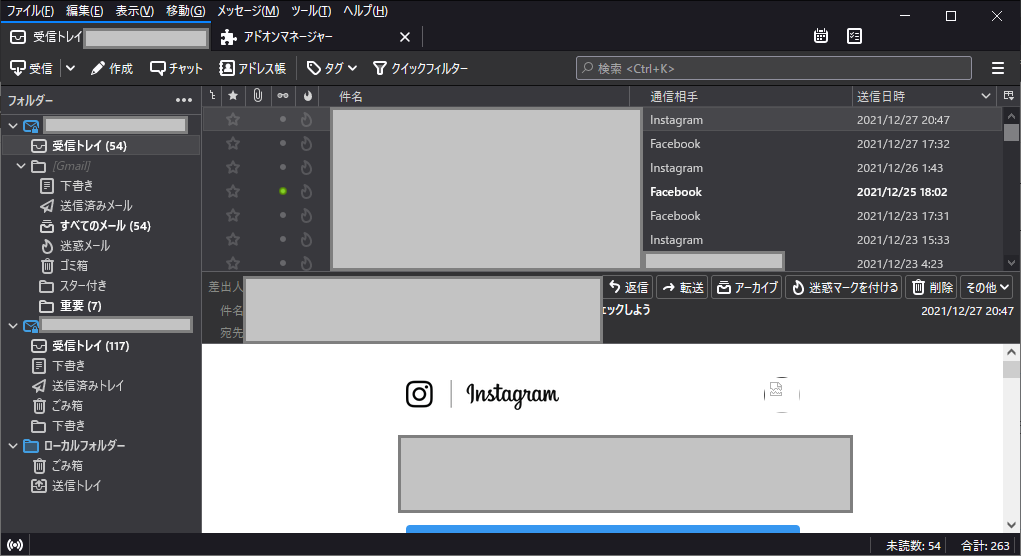Sort by star column header
The image size is (1021, 556).
233,96
